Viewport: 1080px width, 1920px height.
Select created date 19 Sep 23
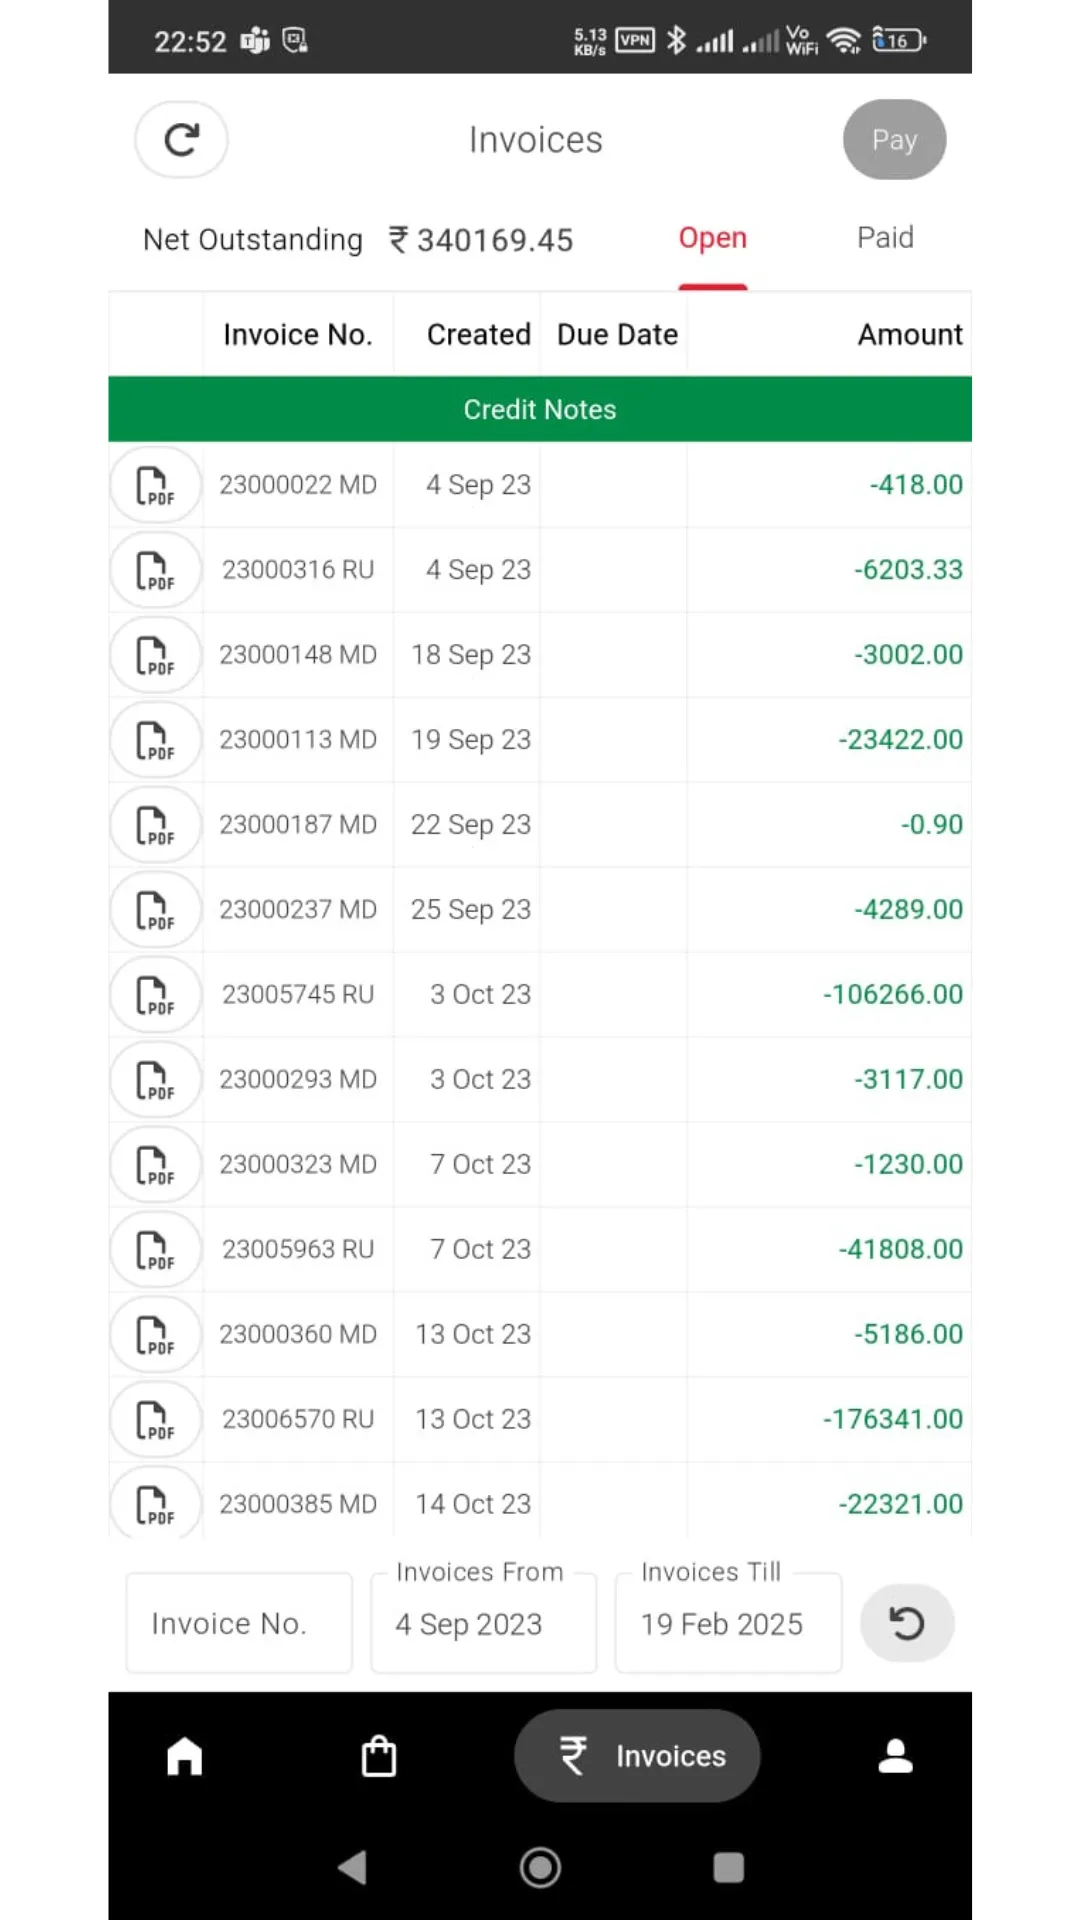pyautogui.click(x=471, y=740)
